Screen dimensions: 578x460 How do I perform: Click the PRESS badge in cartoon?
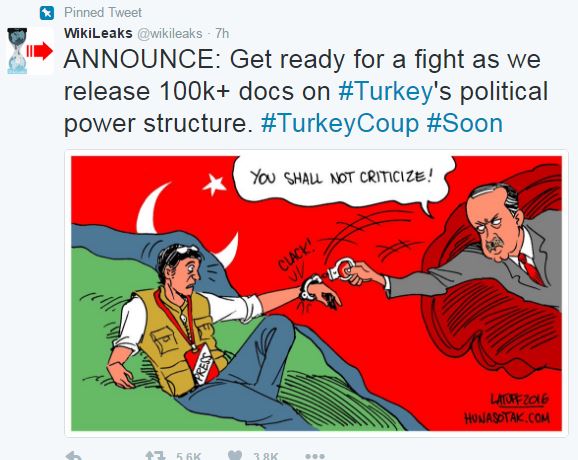click(202, 365)
